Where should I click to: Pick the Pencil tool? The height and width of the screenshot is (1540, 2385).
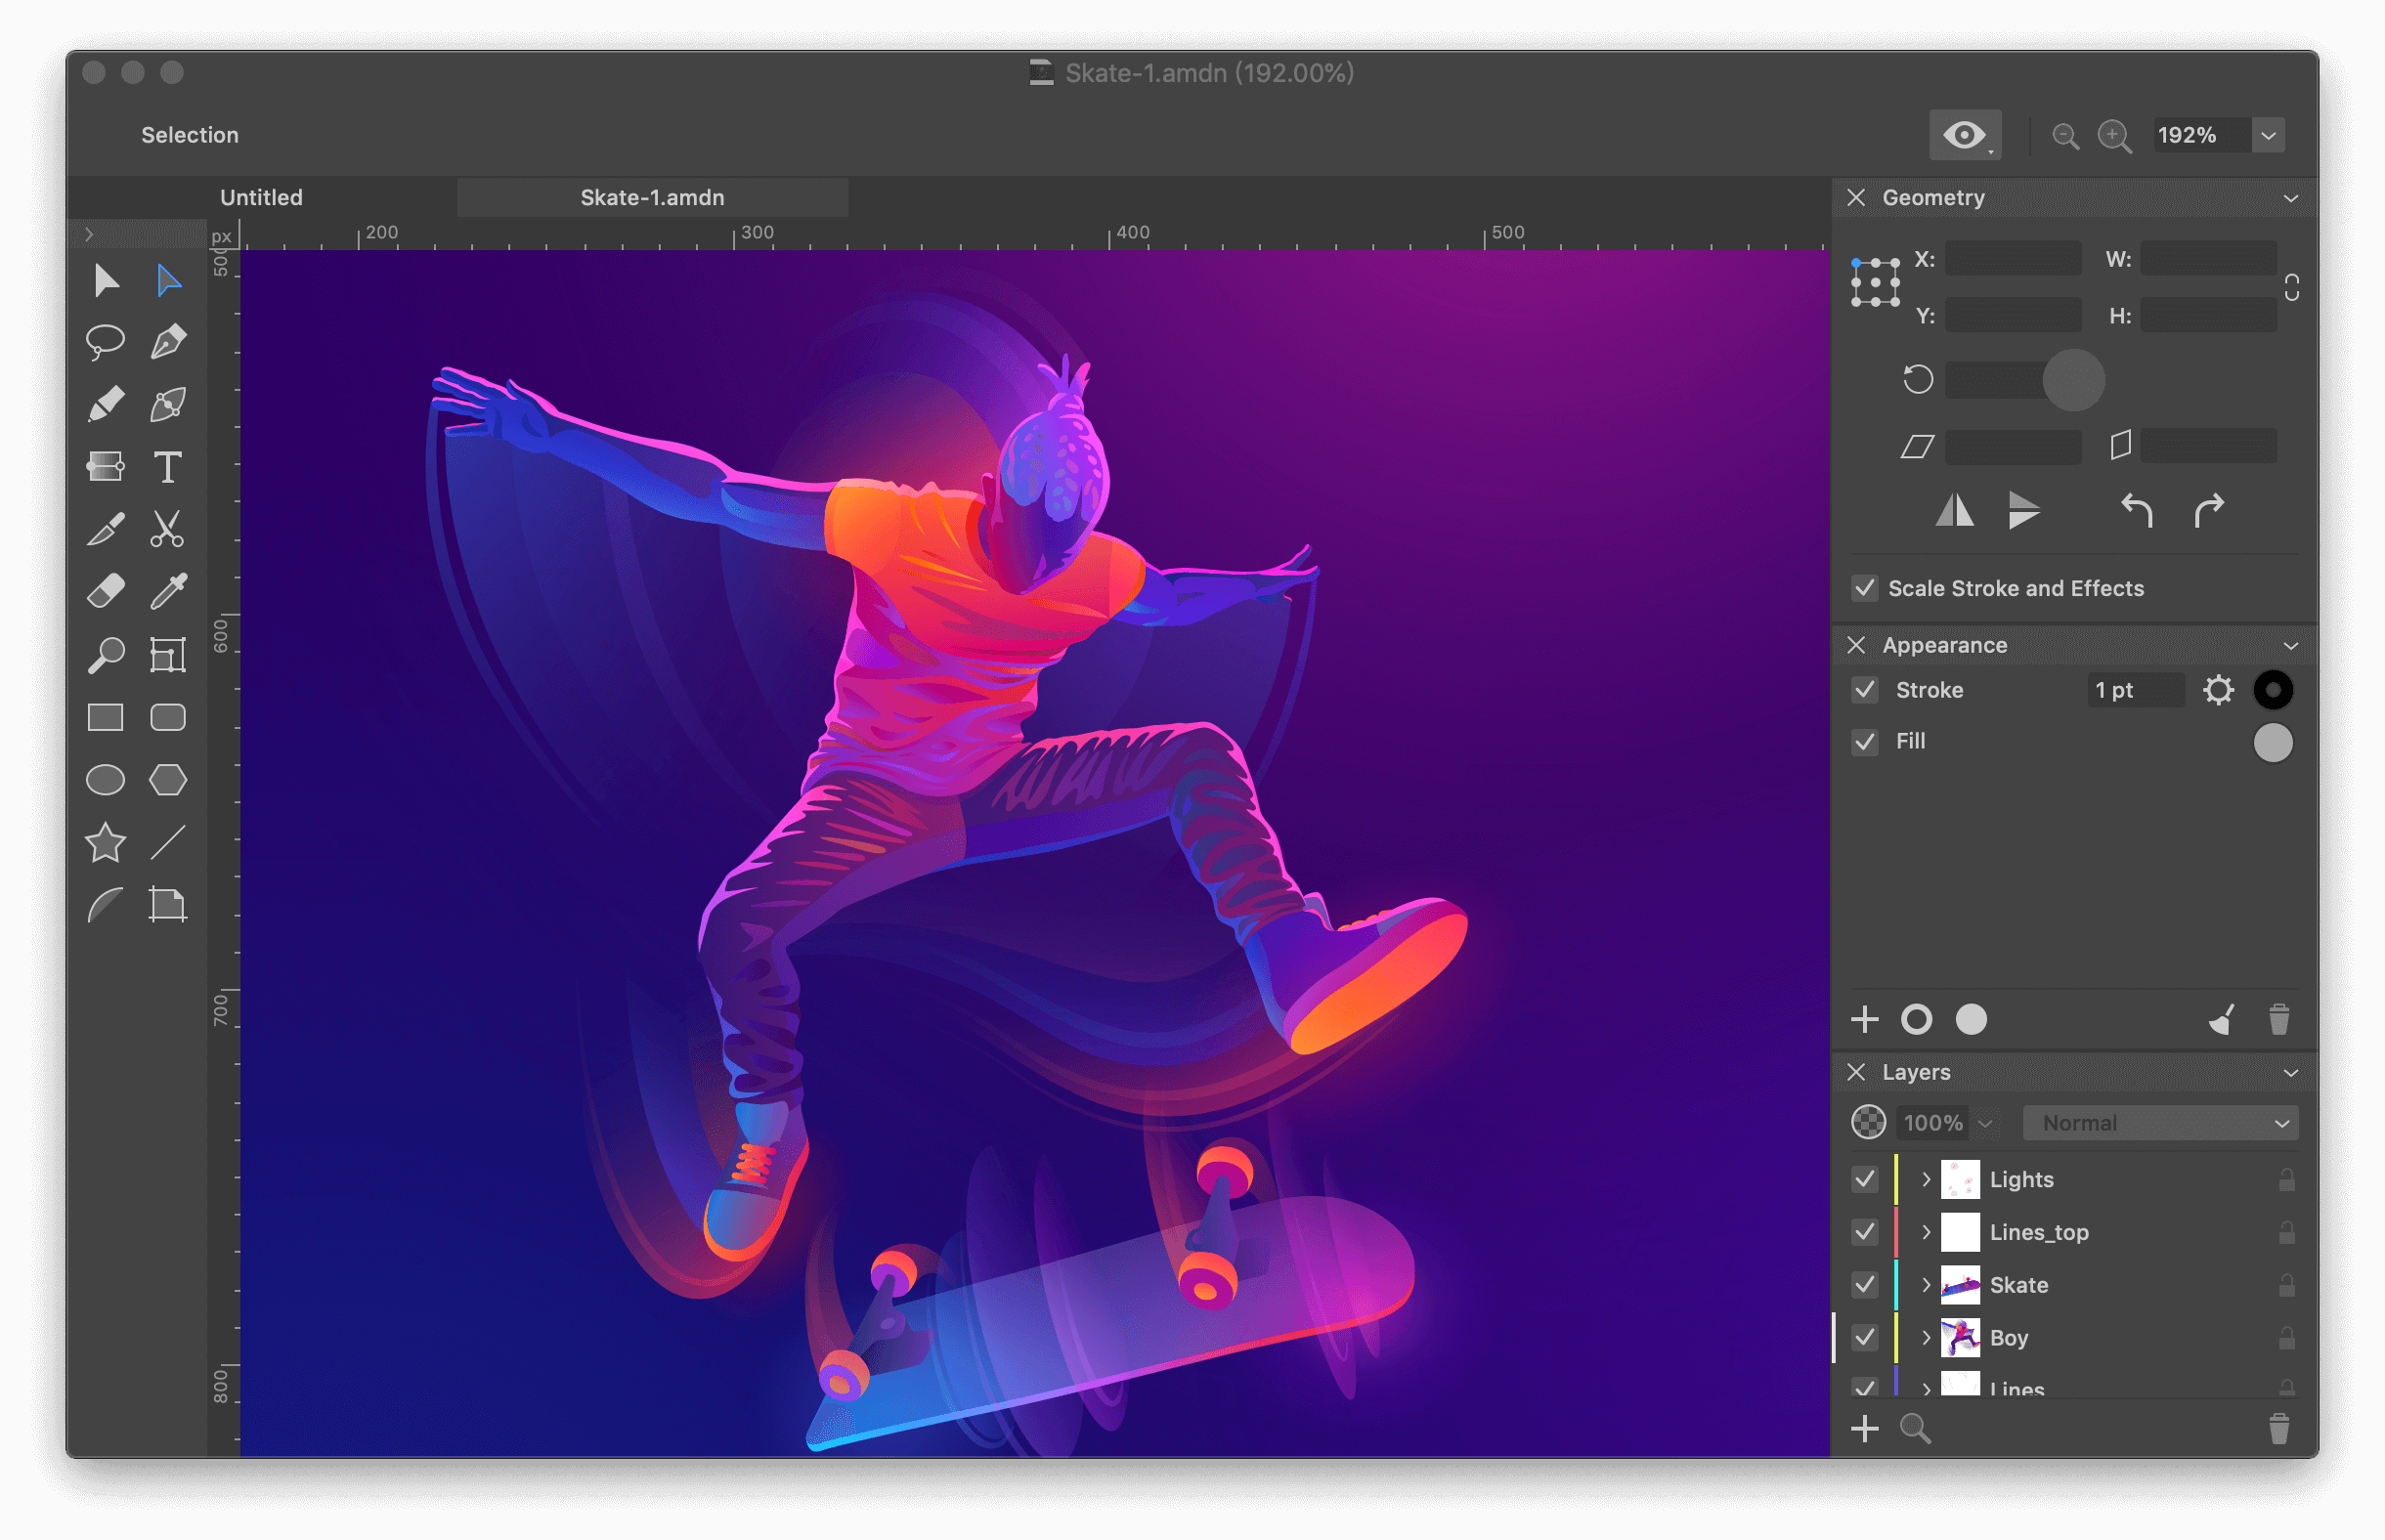(105, 405)
